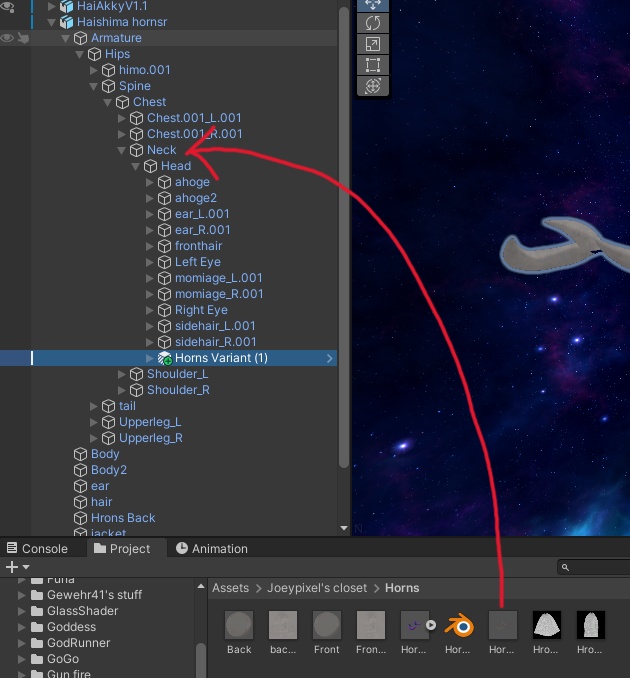Click the Horns breadcrumb folder
The height and width of the screenshot is (678, 630).
point(402,588)
